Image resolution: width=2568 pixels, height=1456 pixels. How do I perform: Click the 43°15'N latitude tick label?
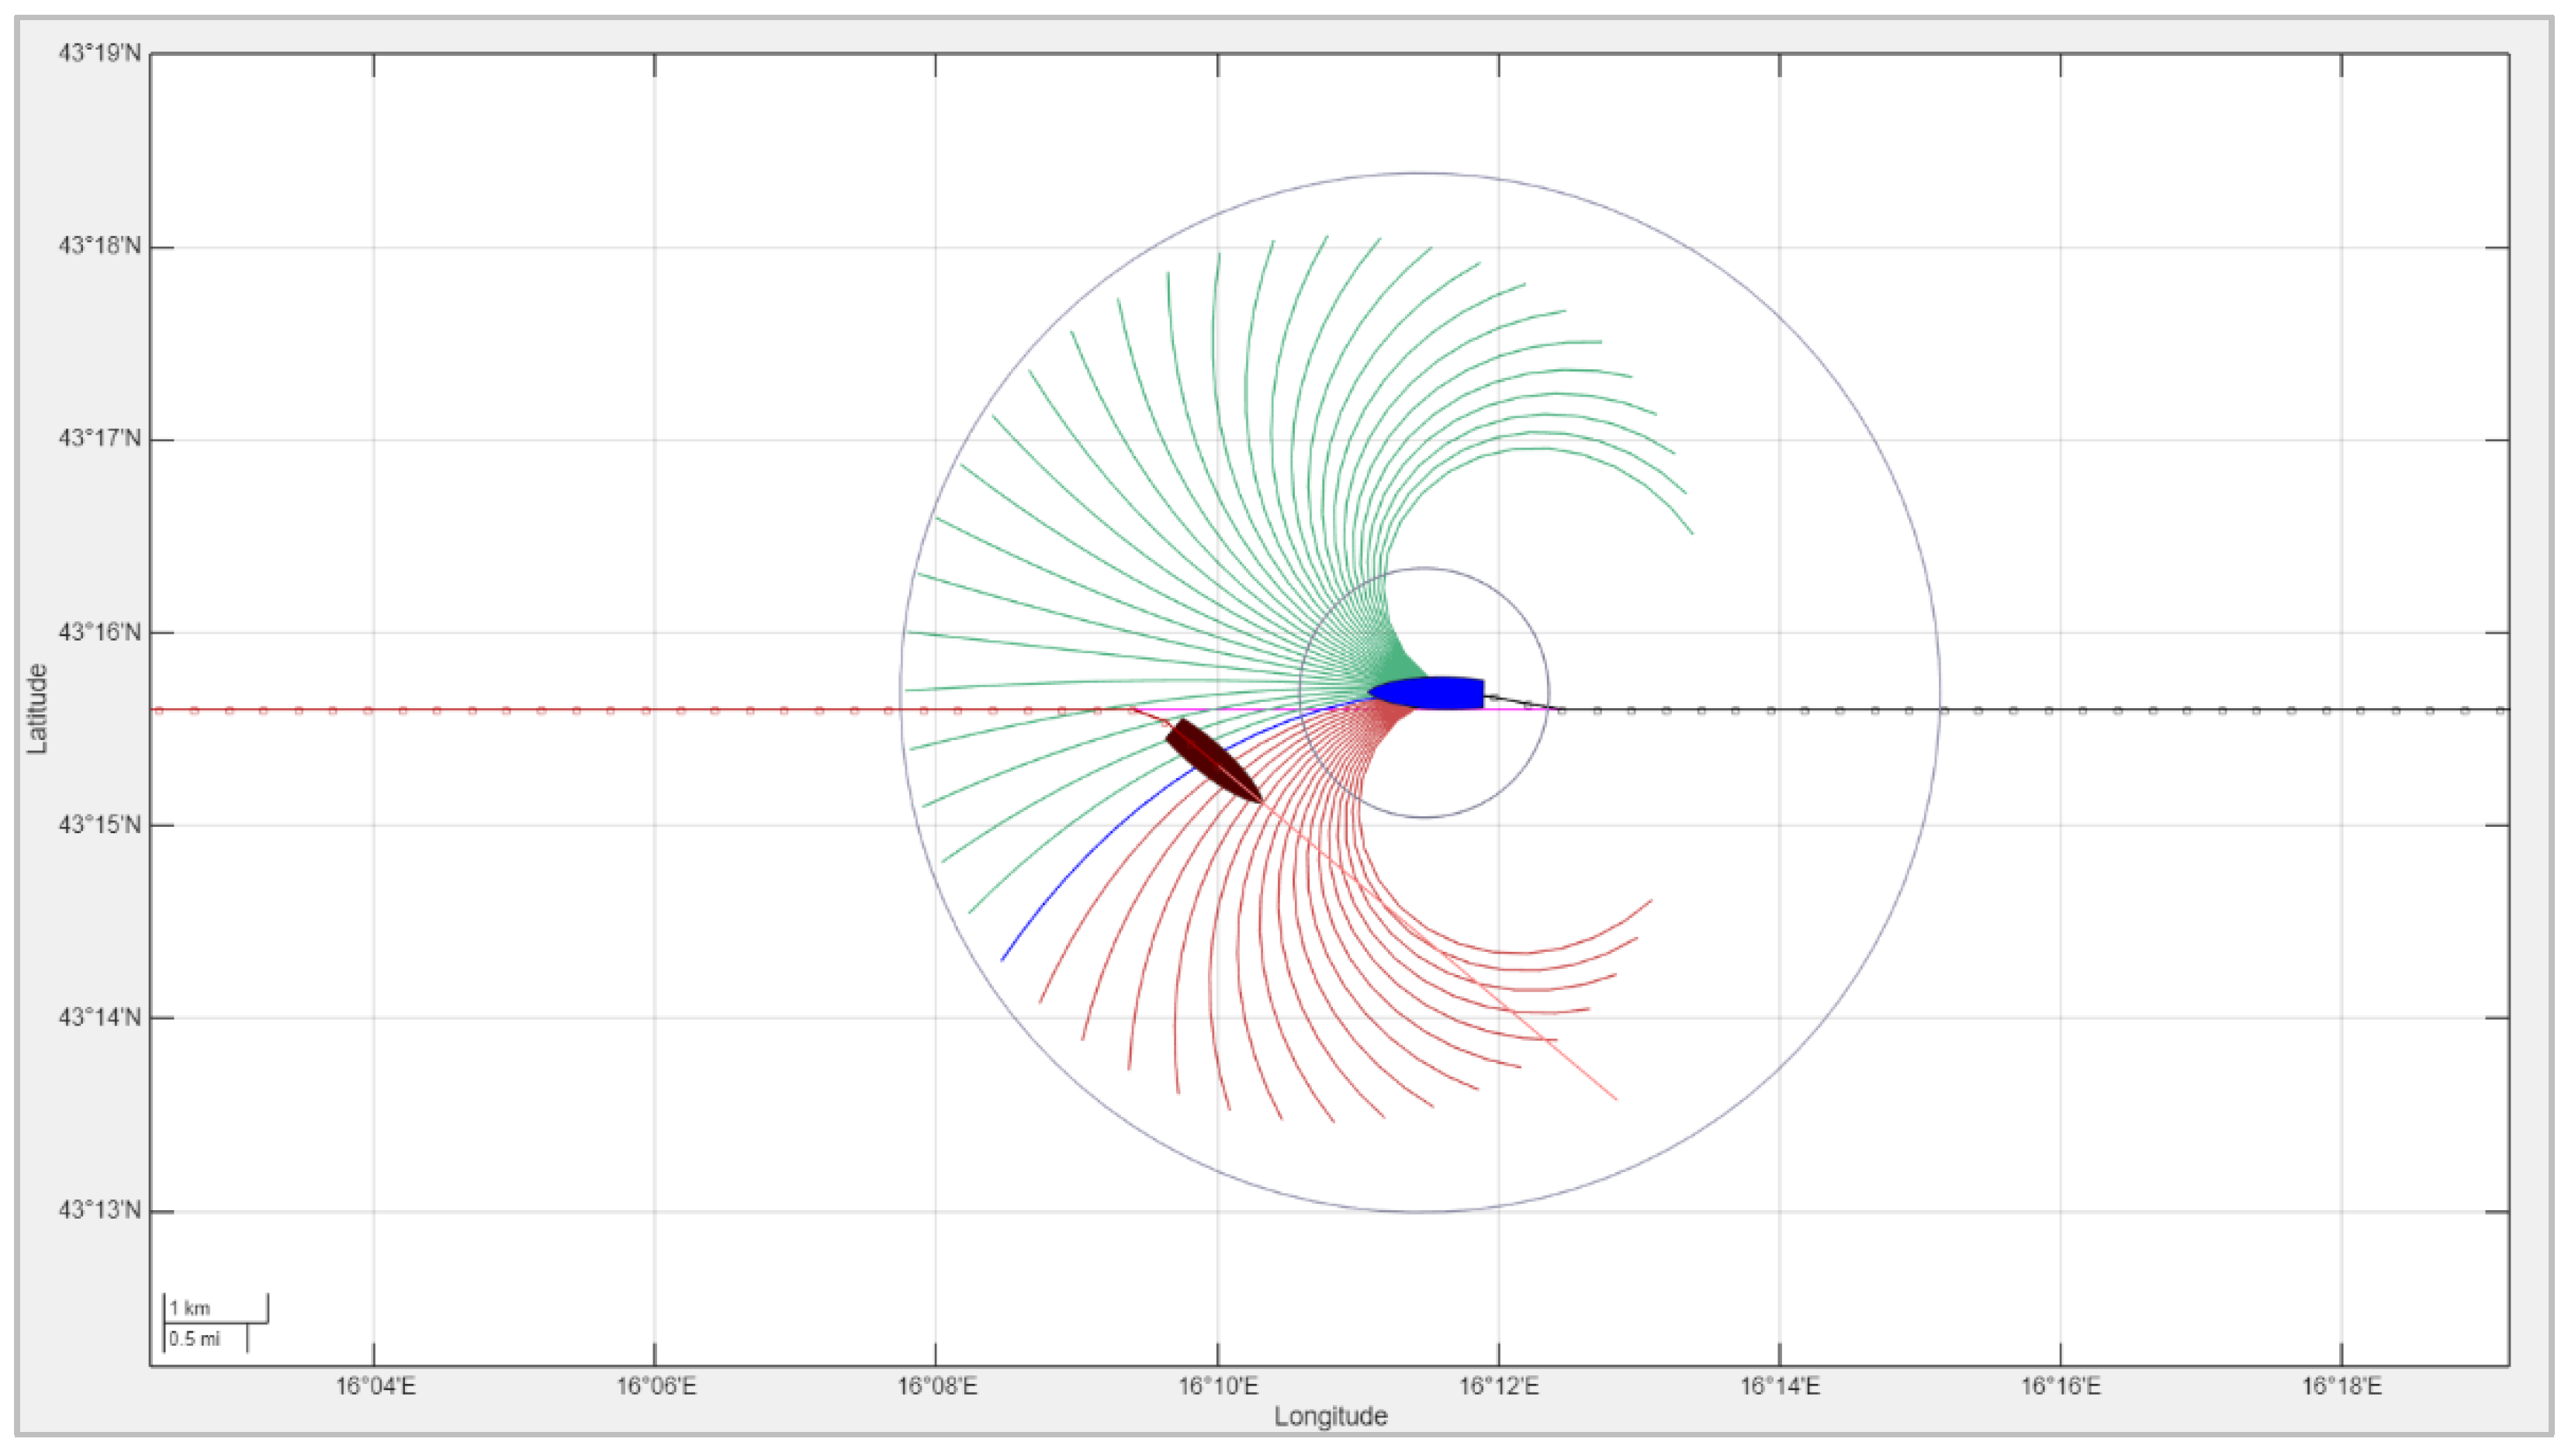point(99,825)
